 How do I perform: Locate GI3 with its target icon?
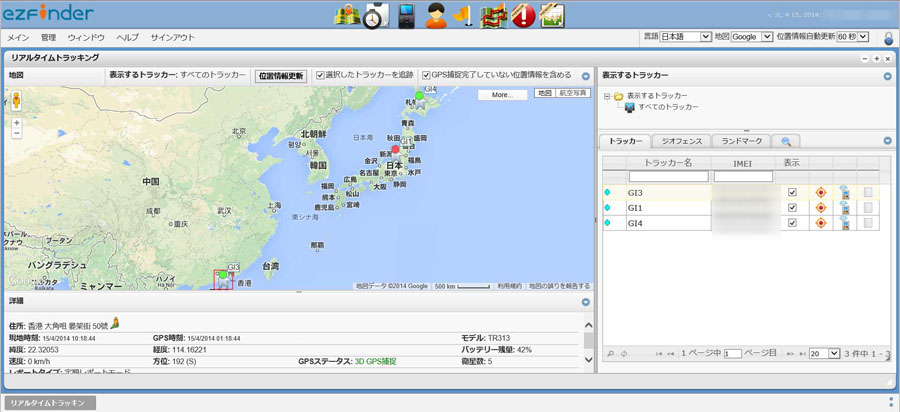(820, 193)
